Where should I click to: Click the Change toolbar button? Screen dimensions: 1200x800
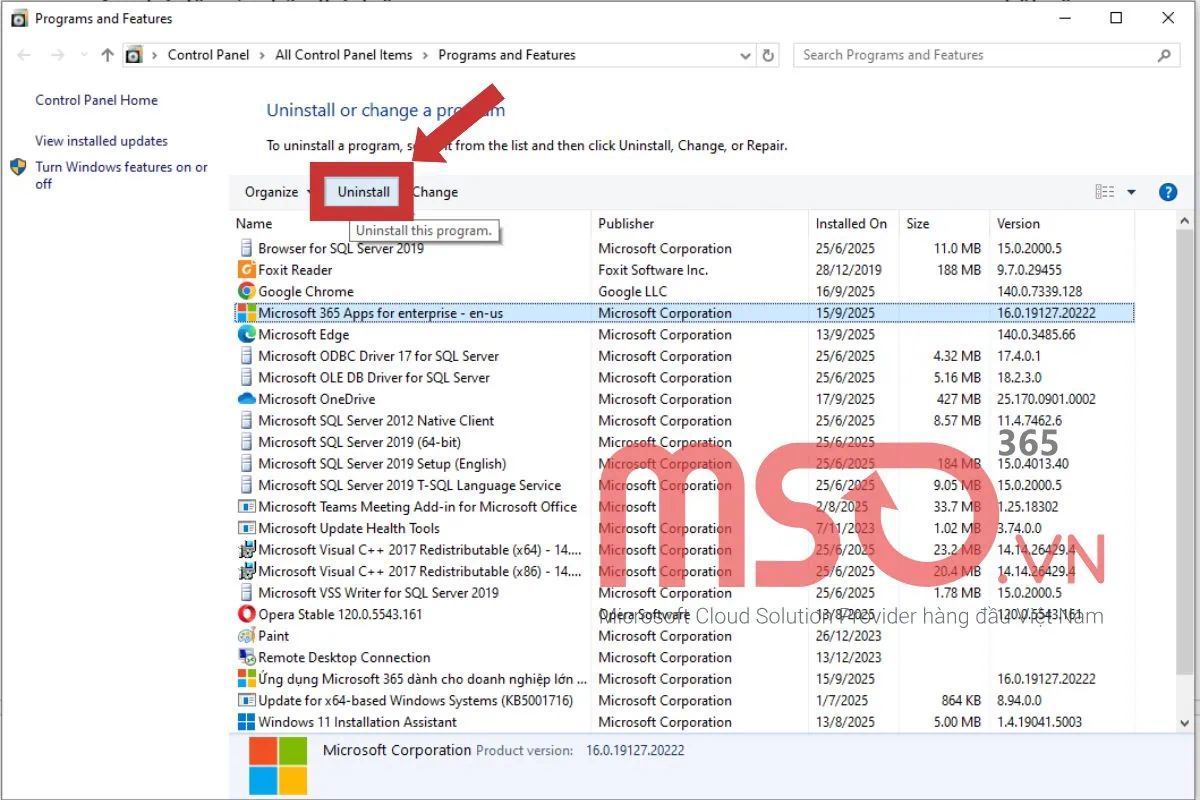436,192
